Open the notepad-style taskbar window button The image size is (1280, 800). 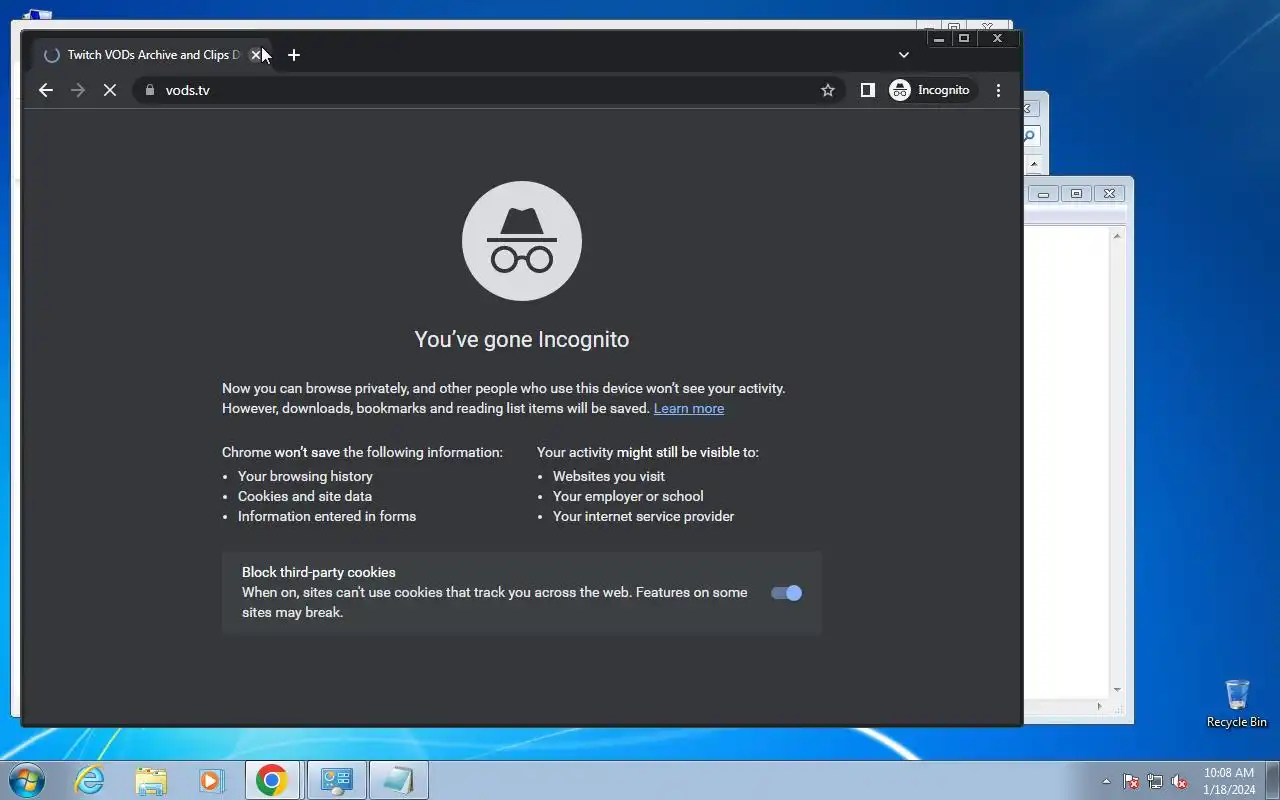tap(398, 780)
